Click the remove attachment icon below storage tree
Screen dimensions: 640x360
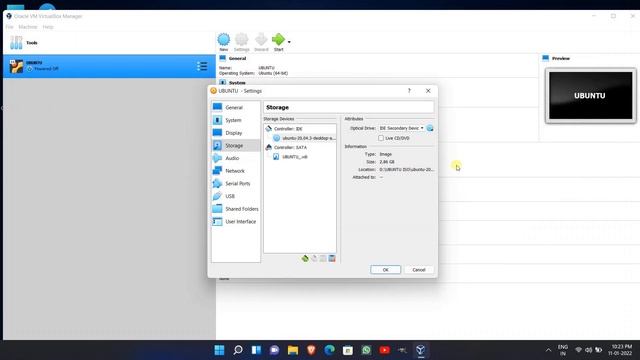(x=332, y=258)
